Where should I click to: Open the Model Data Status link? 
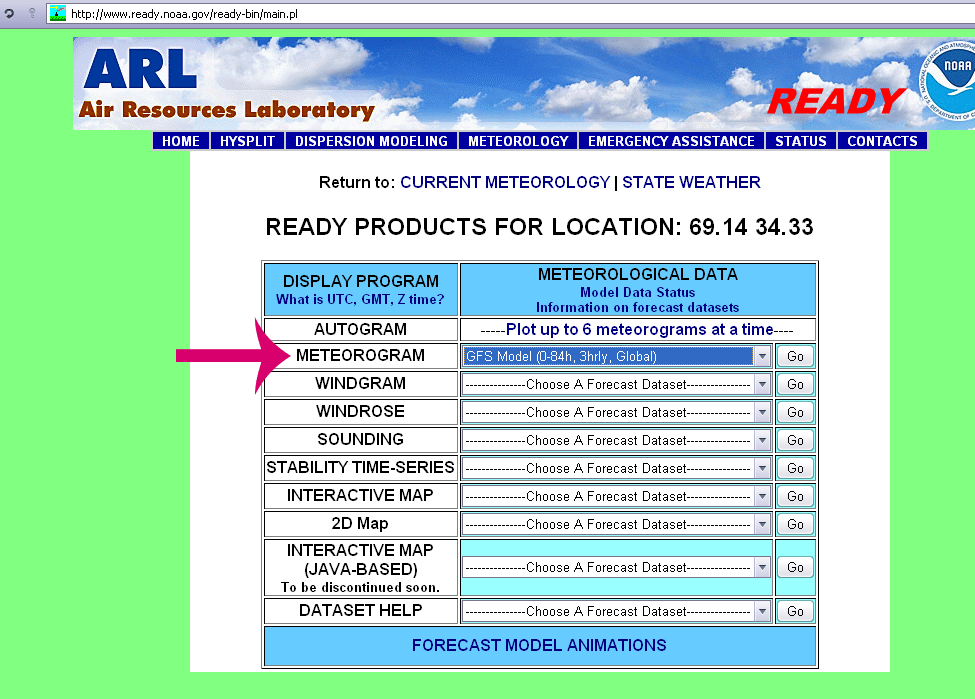[x=637, y=292]
